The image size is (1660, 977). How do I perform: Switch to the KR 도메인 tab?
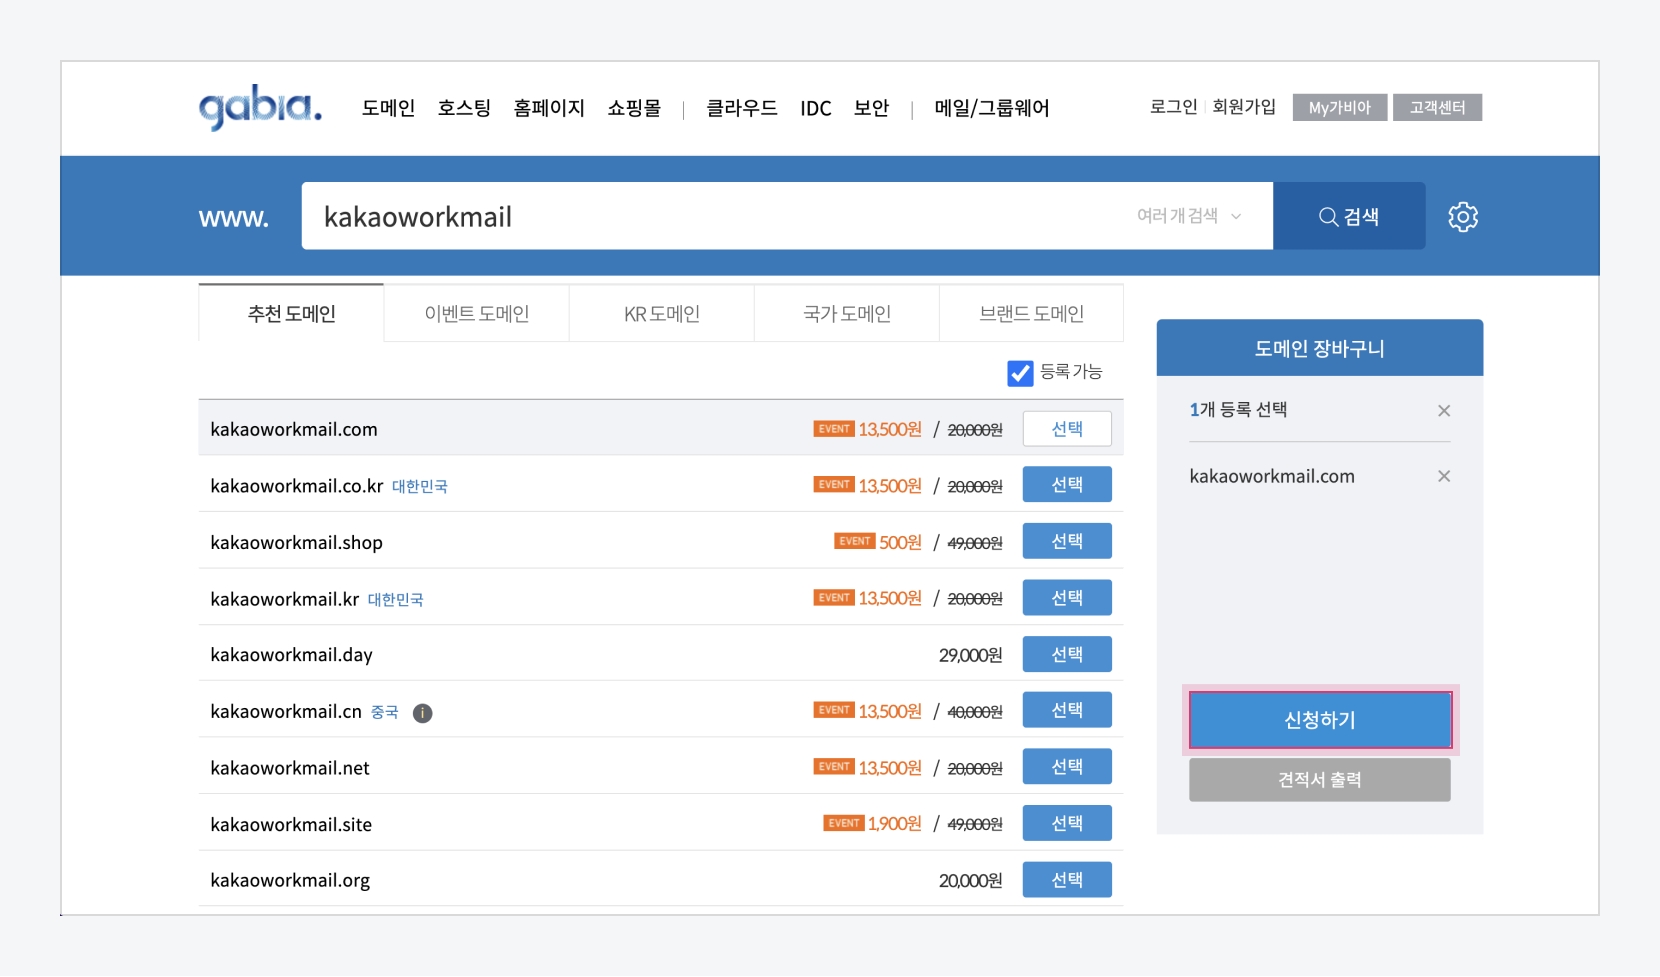point(661,314)
